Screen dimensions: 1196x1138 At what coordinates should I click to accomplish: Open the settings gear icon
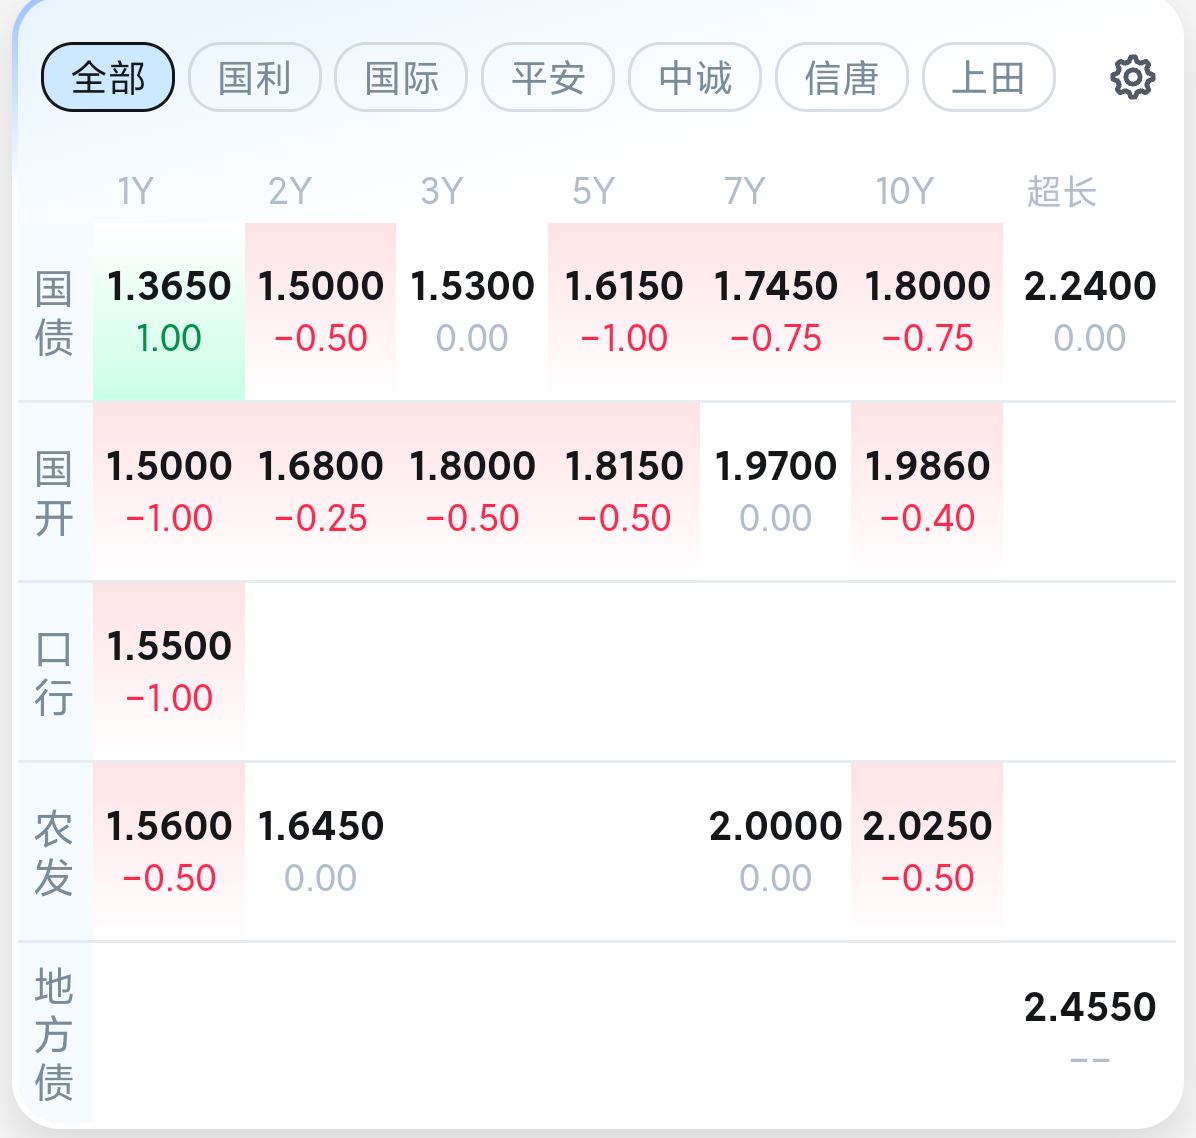tap(1132, 77)
